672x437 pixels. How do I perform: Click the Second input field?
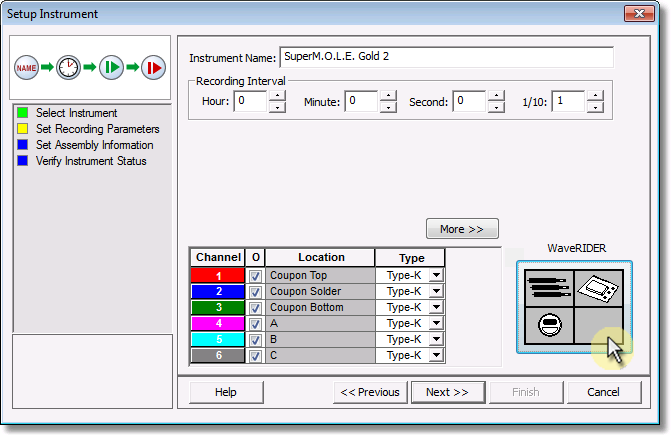(x=470, y=101)
